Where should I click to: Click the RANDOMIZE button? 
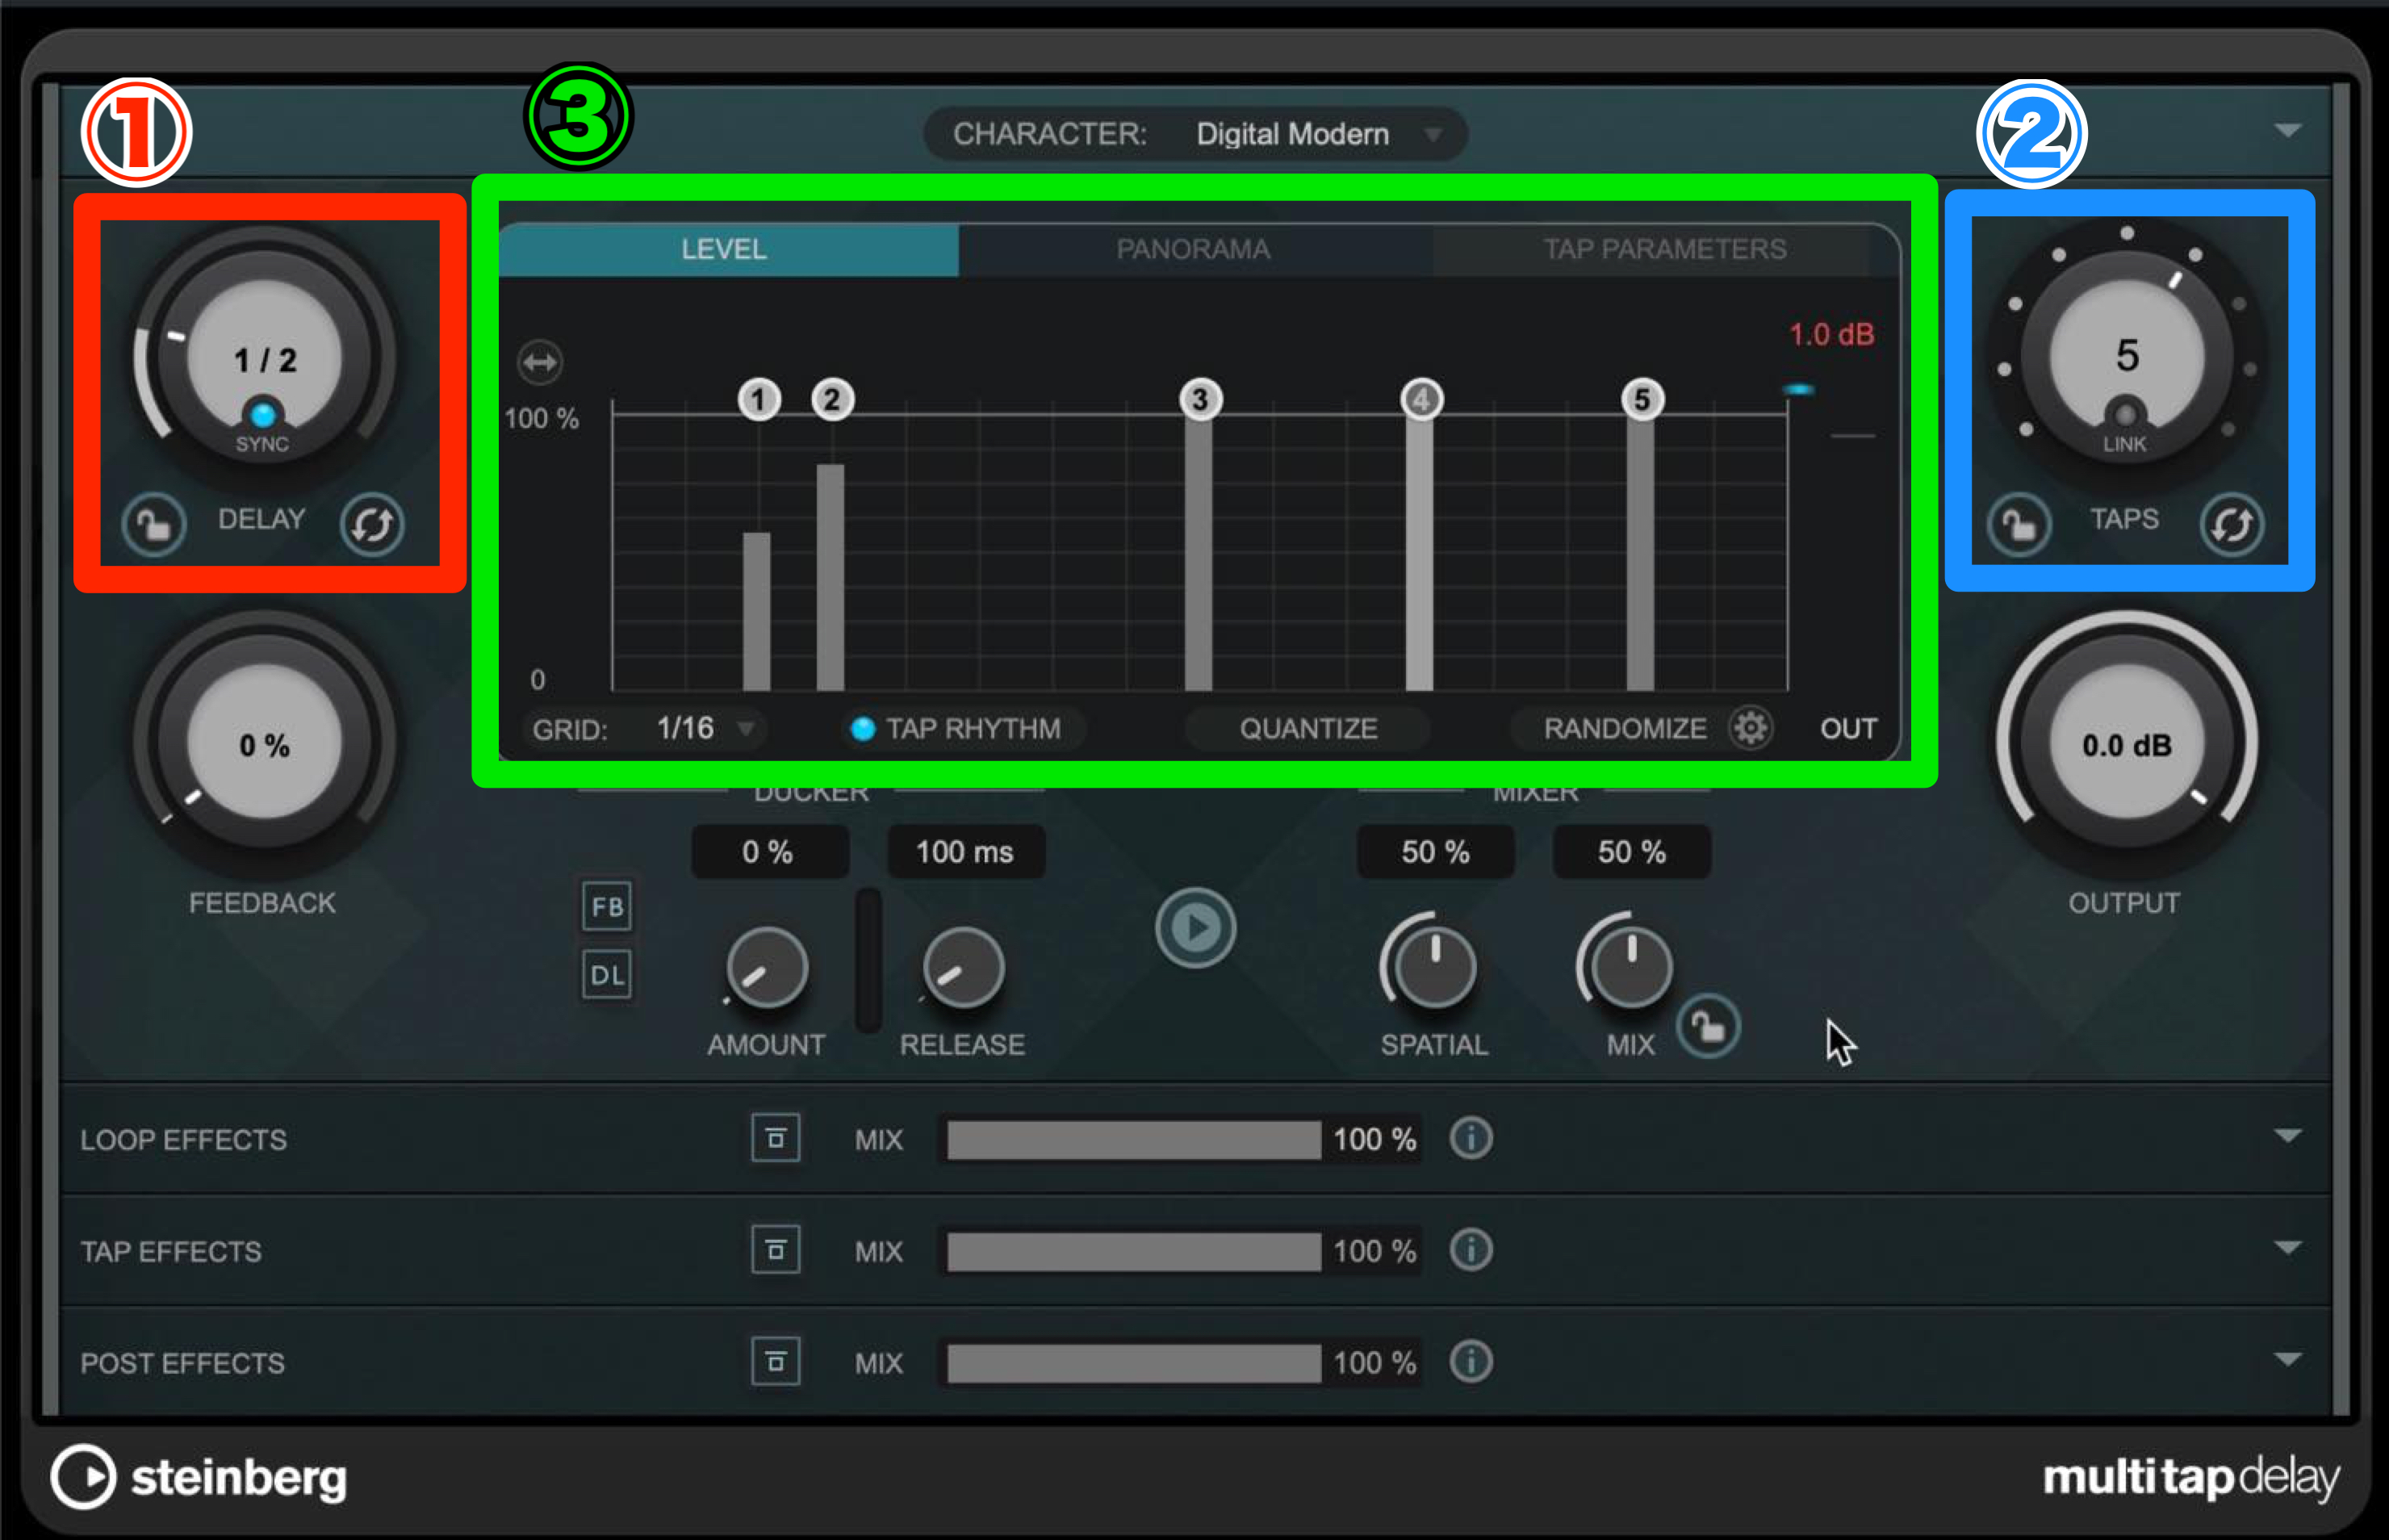(1624, 729)
